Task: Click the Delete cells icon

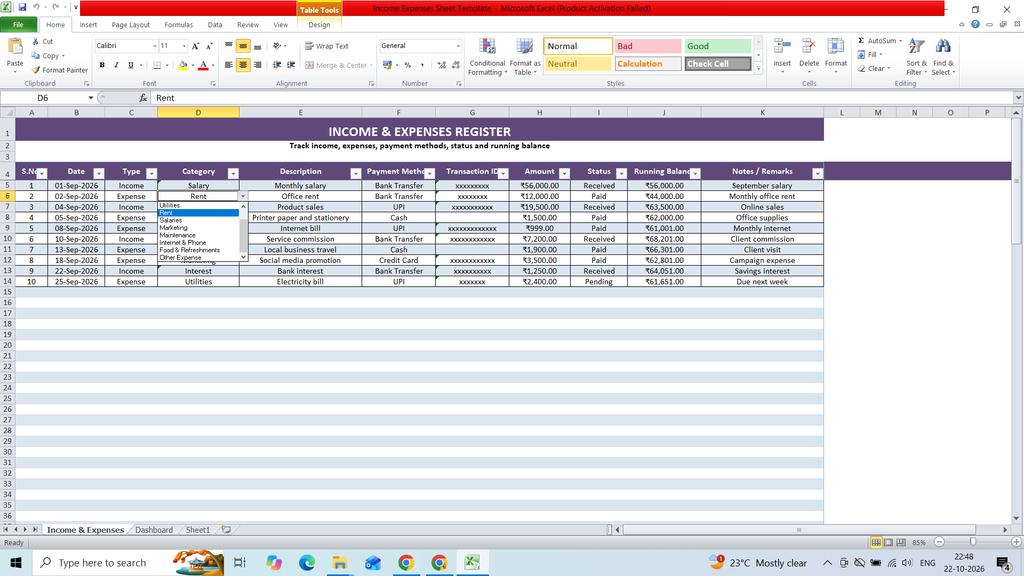Action: (808, 47)
